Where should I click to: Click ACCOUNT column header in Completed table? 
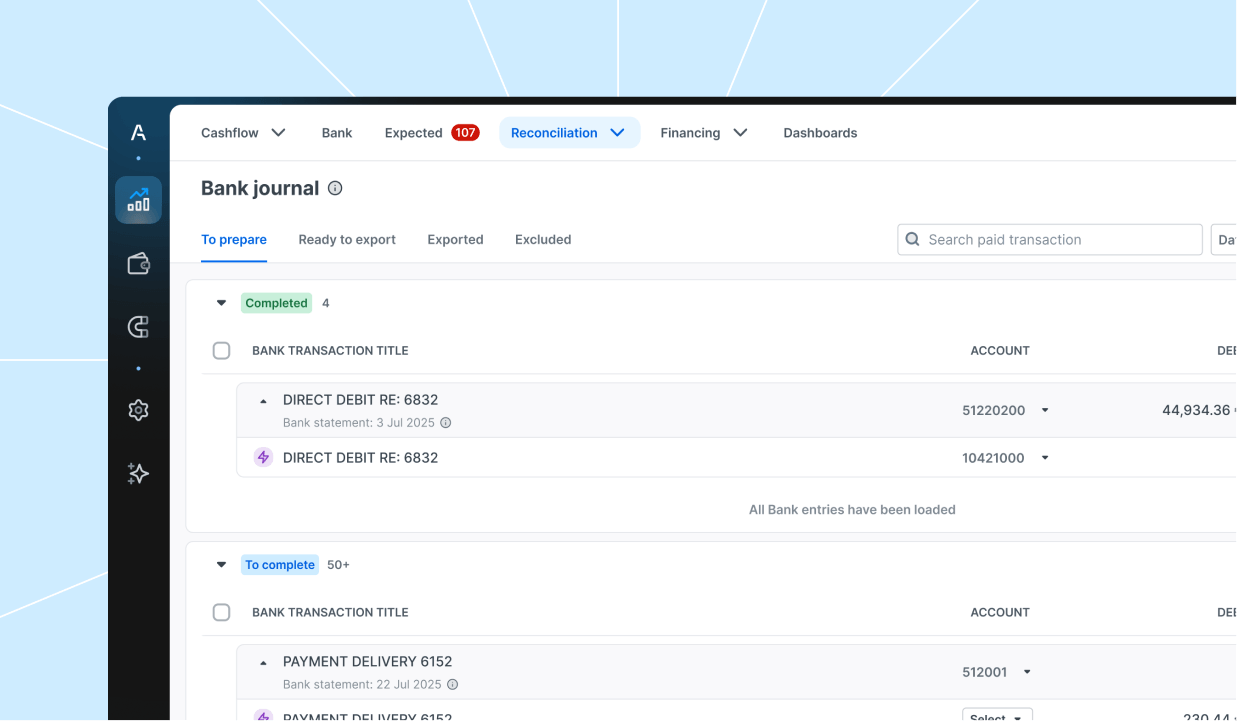coord(1000,351)
